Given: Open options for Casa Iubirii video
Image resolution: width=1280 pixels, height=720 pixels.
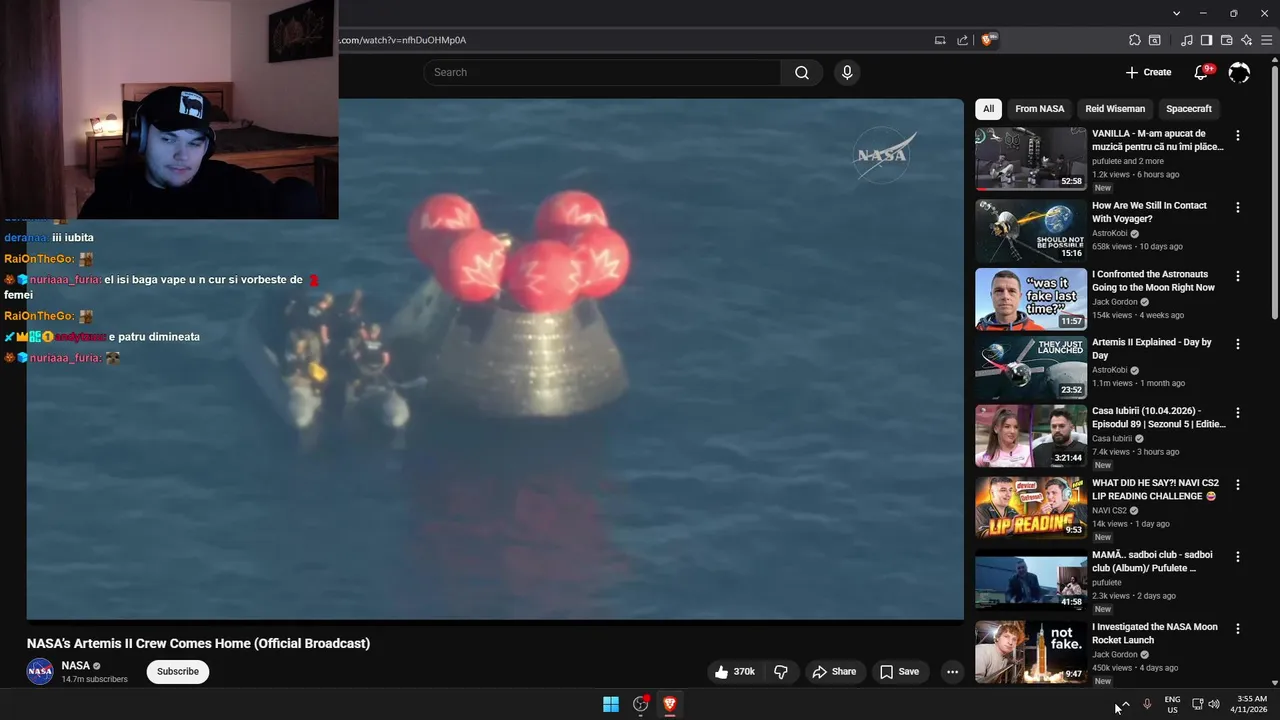Looking at the screenshot, I should pyautogui.click(x=1237, y=412).
